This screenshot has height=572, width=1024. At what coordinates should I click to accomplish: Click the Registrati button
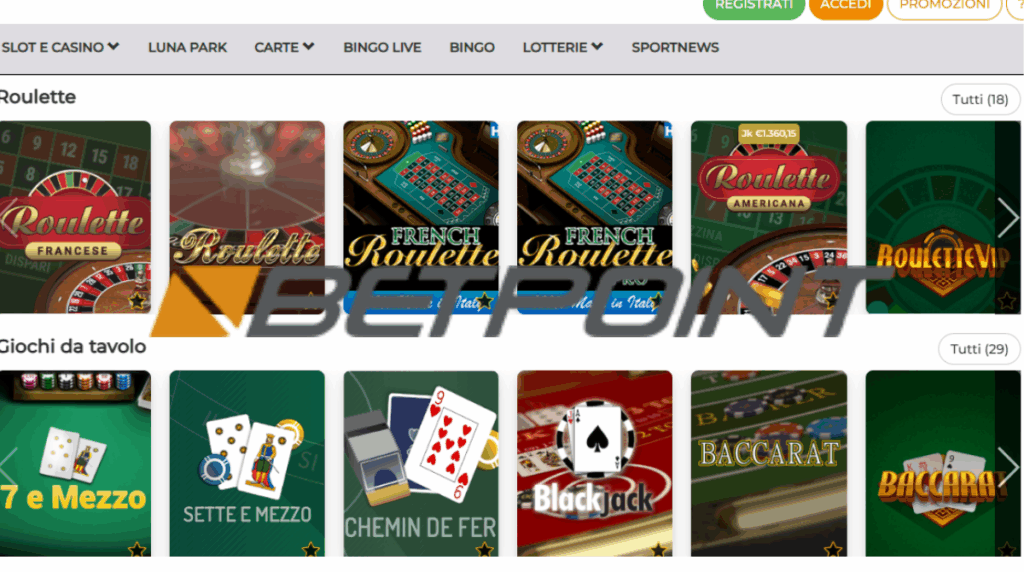[x=754, y=7]
